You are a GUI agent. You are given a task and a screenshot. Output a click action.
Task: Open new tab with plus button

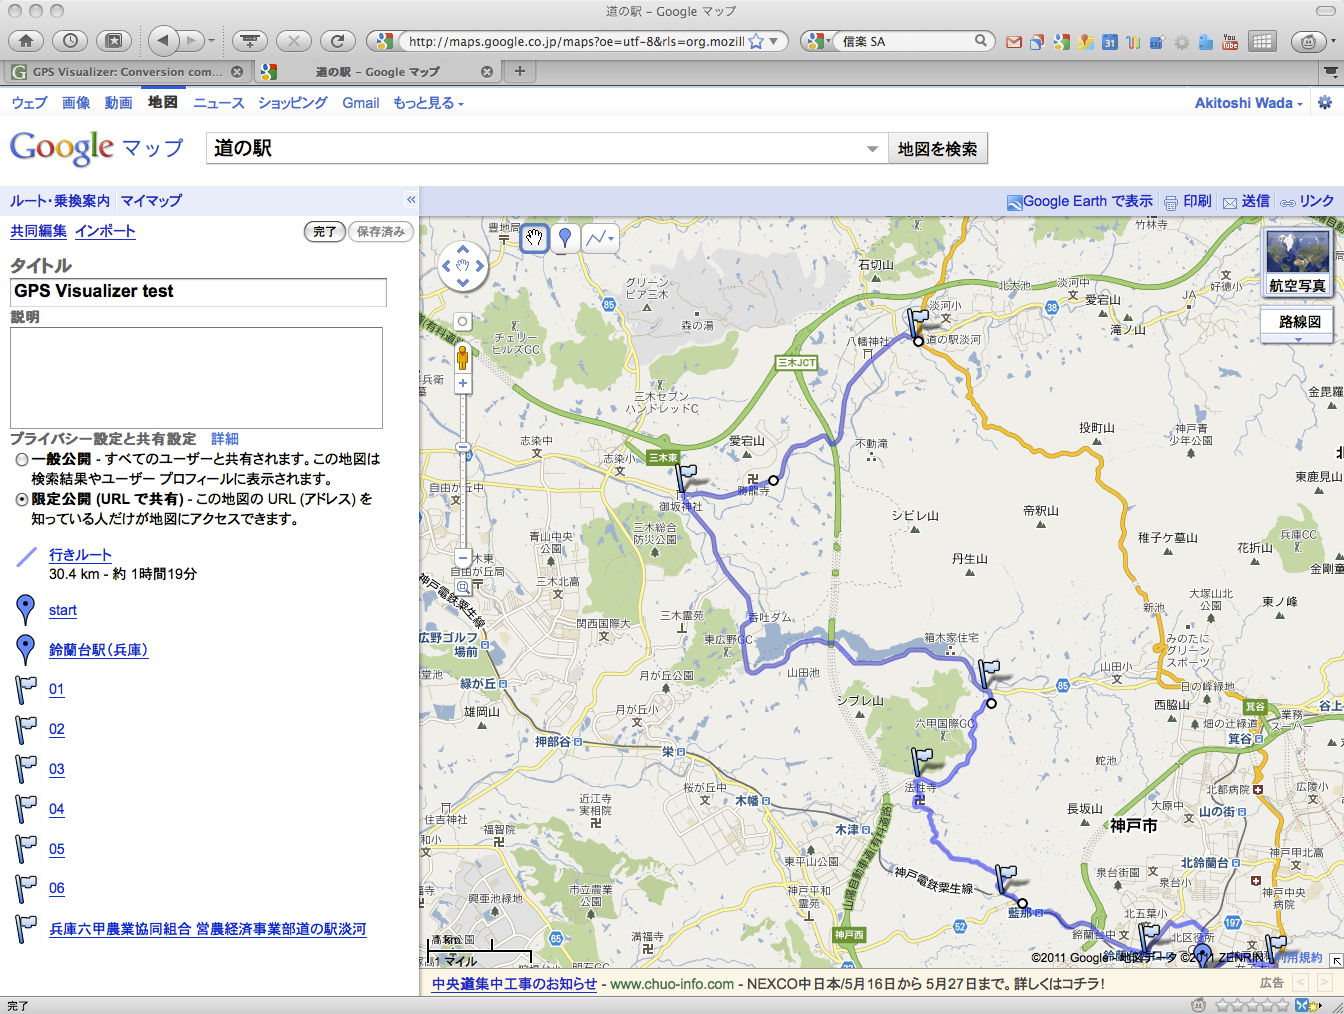coord(520,71)
